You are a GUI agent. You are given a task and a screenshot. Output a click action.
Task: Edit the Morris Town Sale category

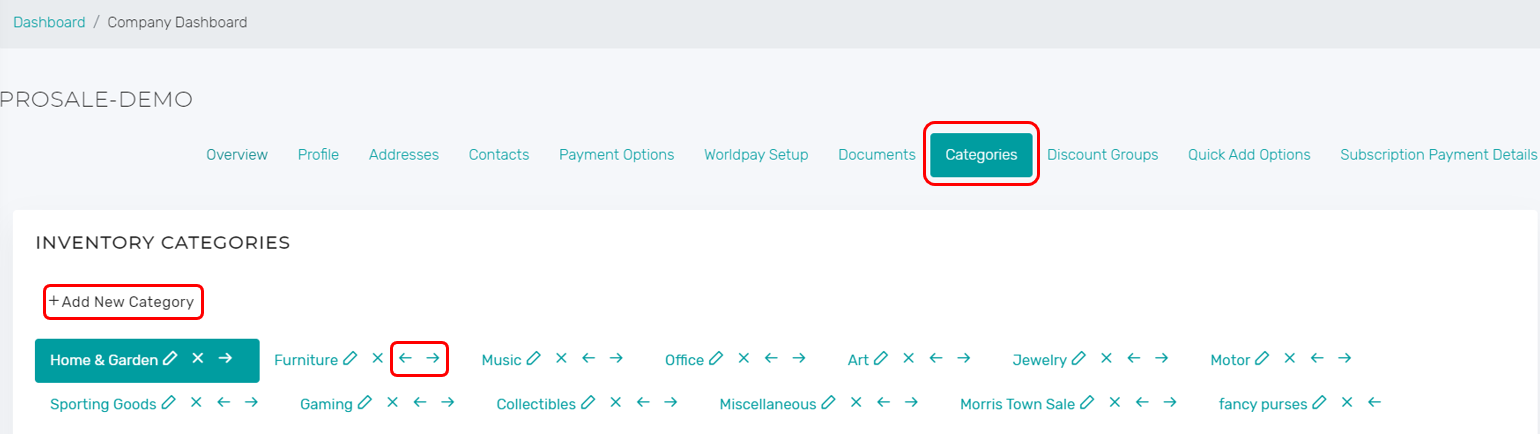click(x=1086, y=402)
